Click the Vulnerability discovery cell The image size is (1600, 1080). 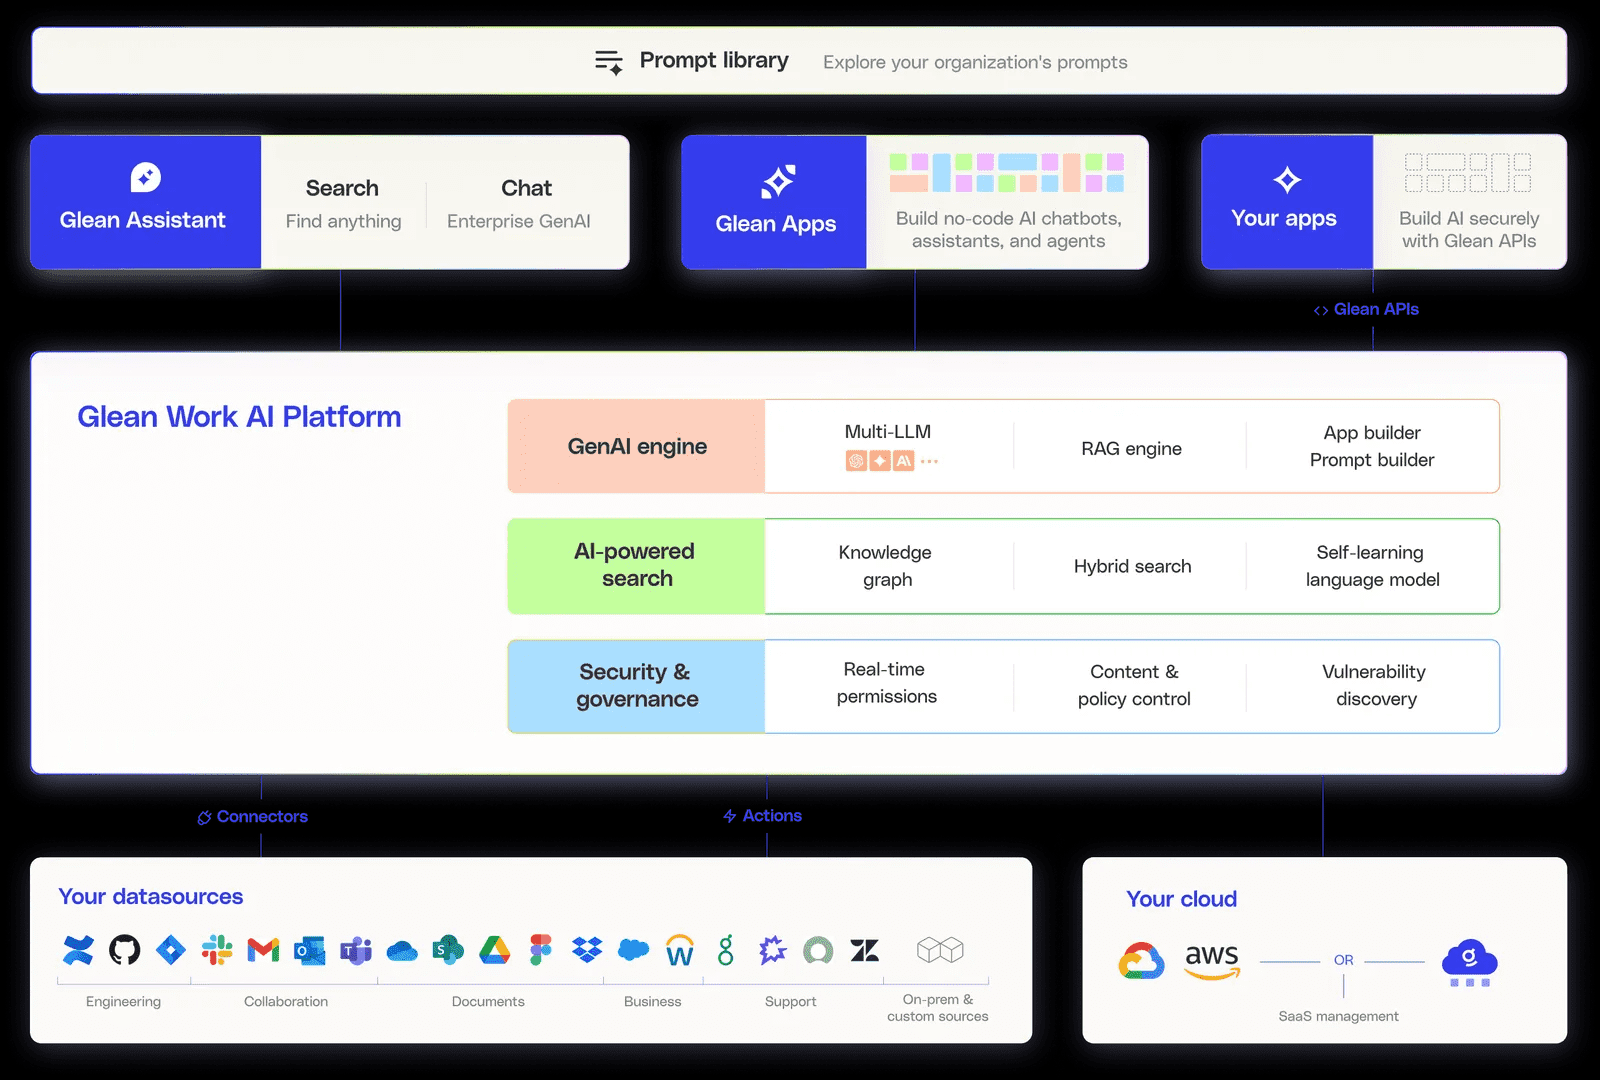[x=1375, y=686]
